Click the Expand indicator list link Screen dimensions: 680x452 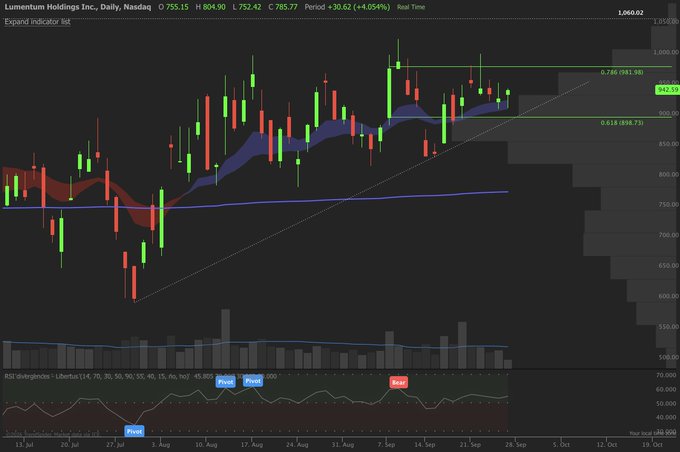tap(37, 22)
